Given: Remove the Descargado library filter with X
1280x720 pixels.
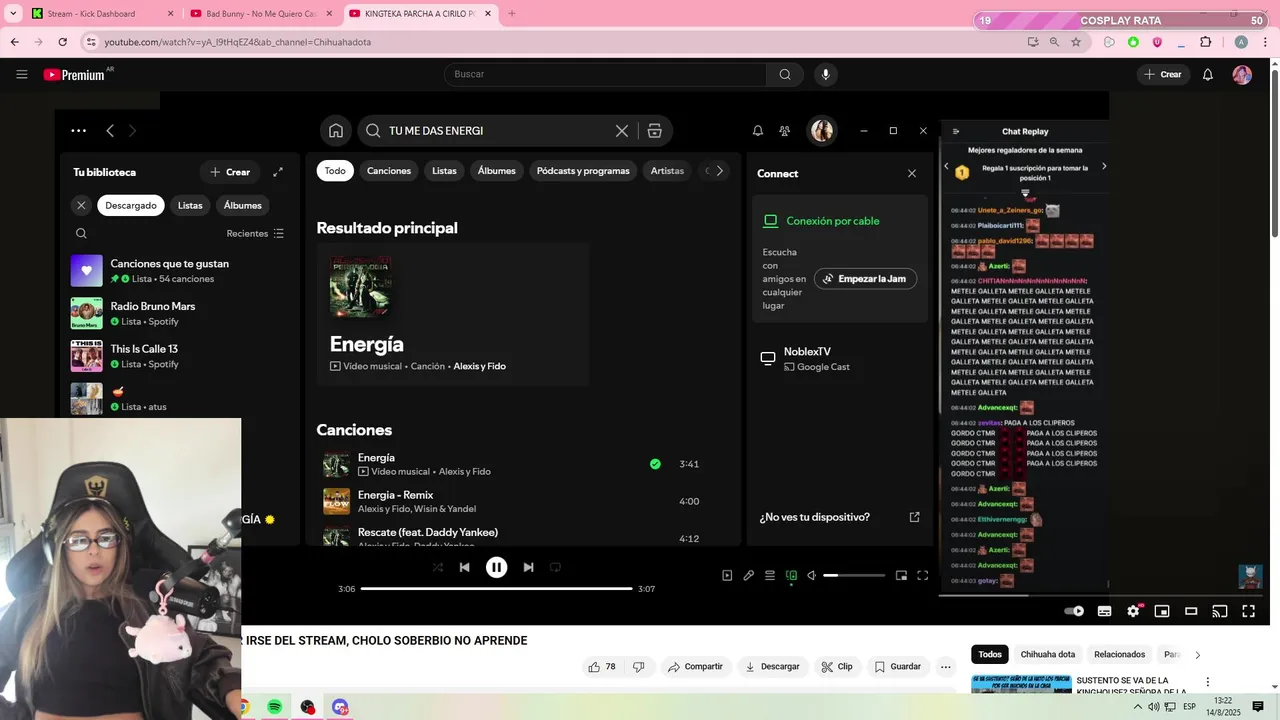Looking at the screenshot, I should (81, 205).
